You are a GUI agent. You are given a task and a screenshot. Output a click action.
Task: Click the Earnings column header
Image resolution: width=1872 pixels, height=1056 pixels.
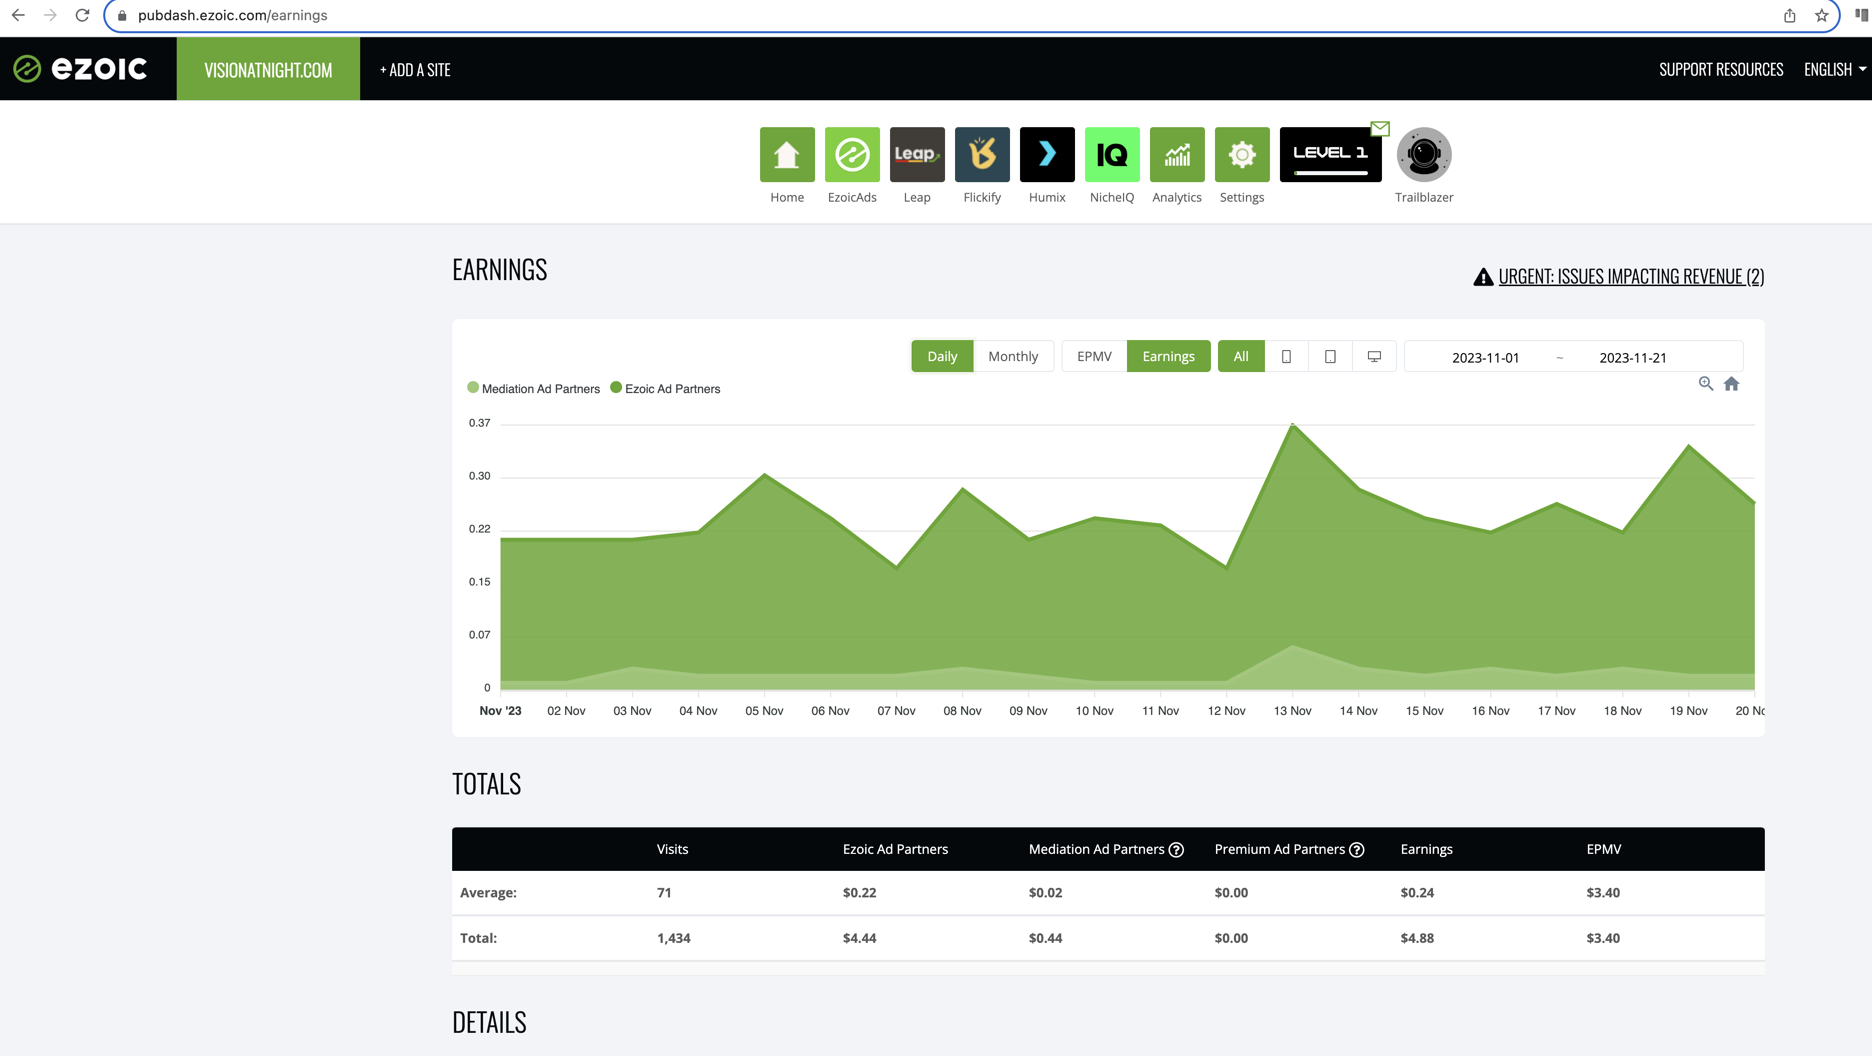point(1426,849)
